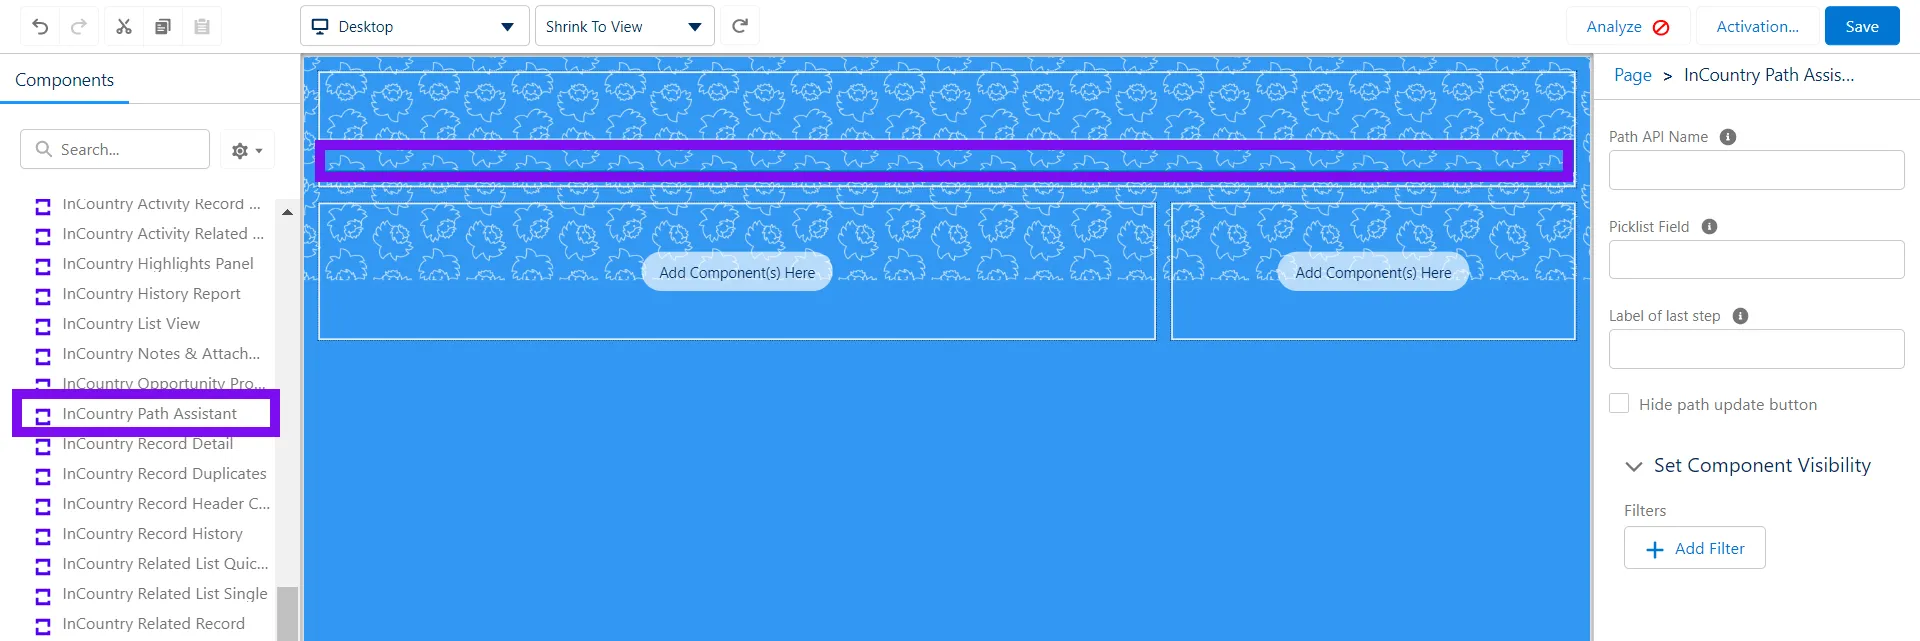Click the Copy icon in toolbar

(163, 27)
